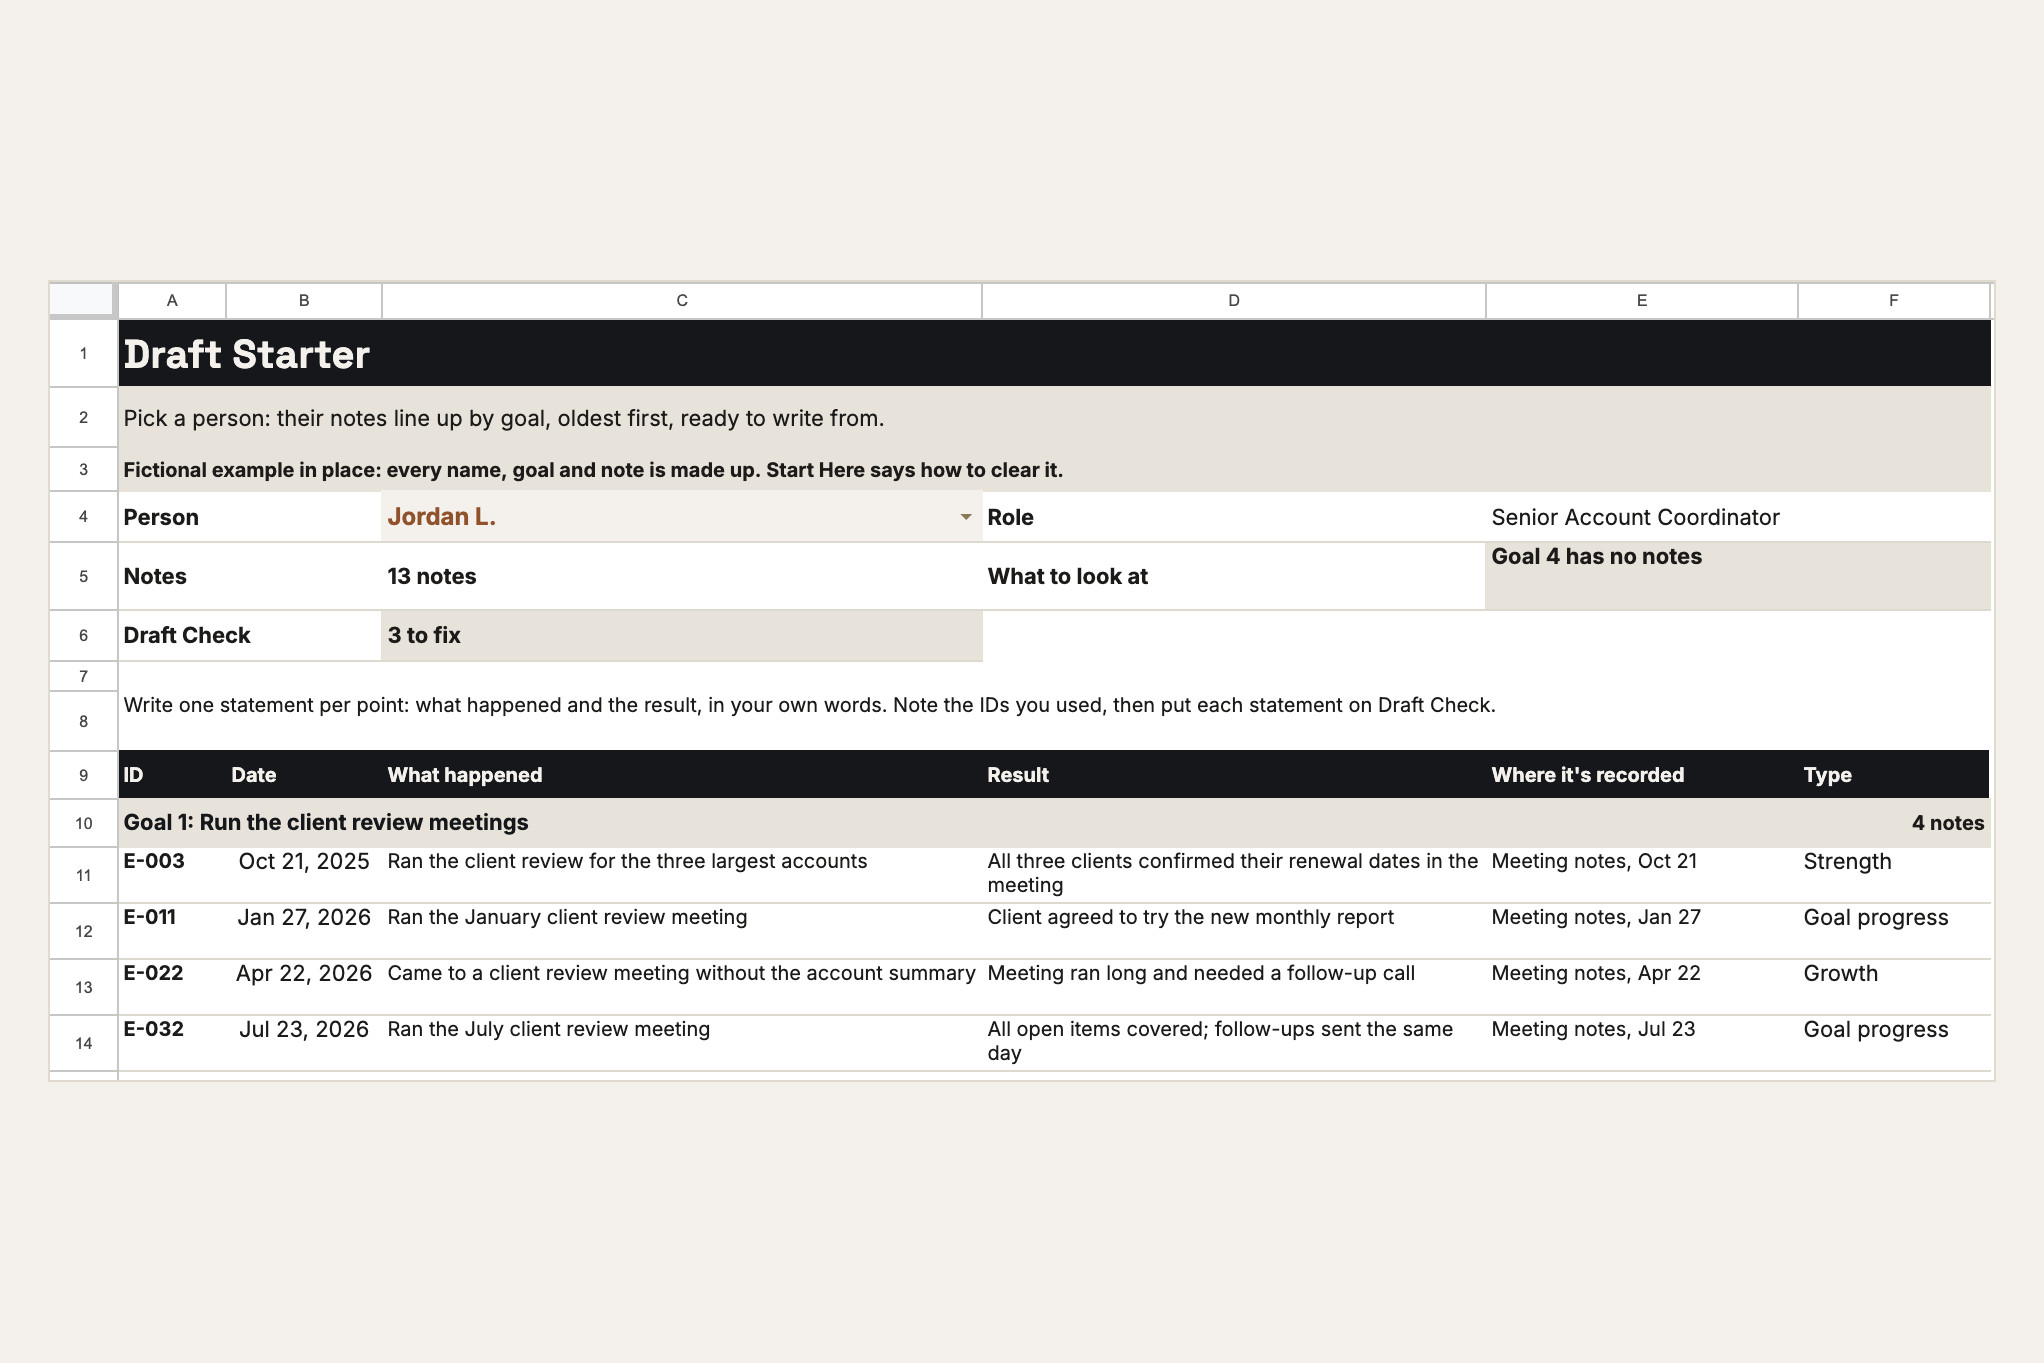Open the Person dropdown arrow next to Jordan L.
2044x1363 pixels.
(965, 517)
